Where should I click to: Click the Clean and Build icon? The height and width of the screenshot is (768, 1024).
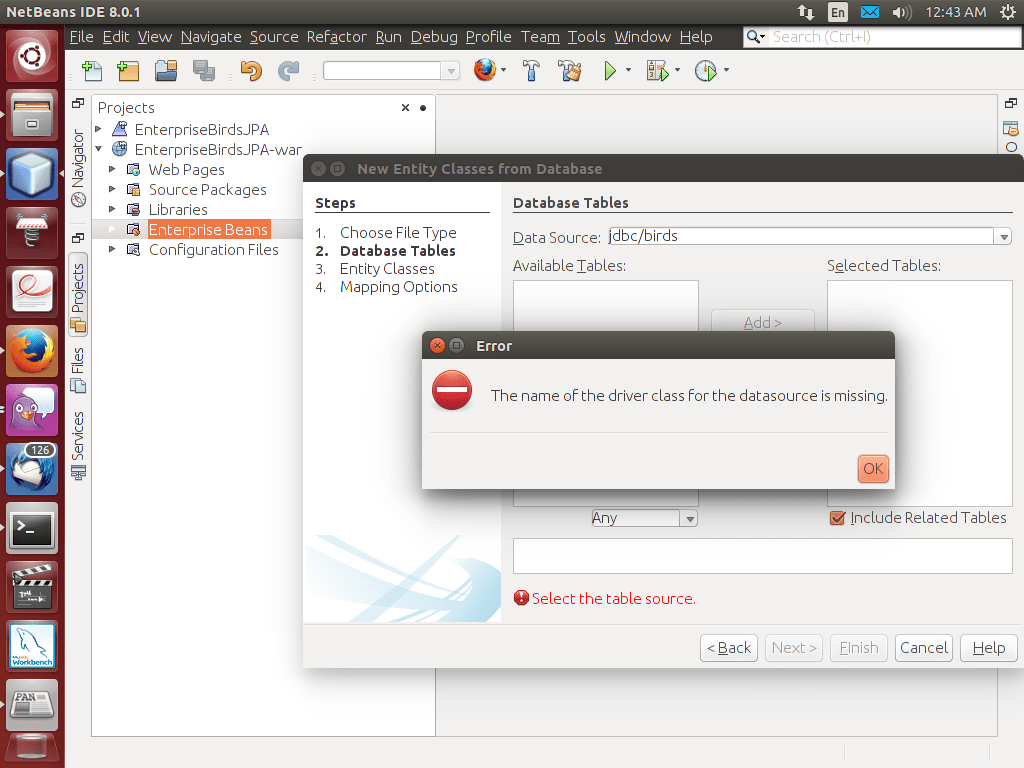pyautogui.click(x=569, y=71)
